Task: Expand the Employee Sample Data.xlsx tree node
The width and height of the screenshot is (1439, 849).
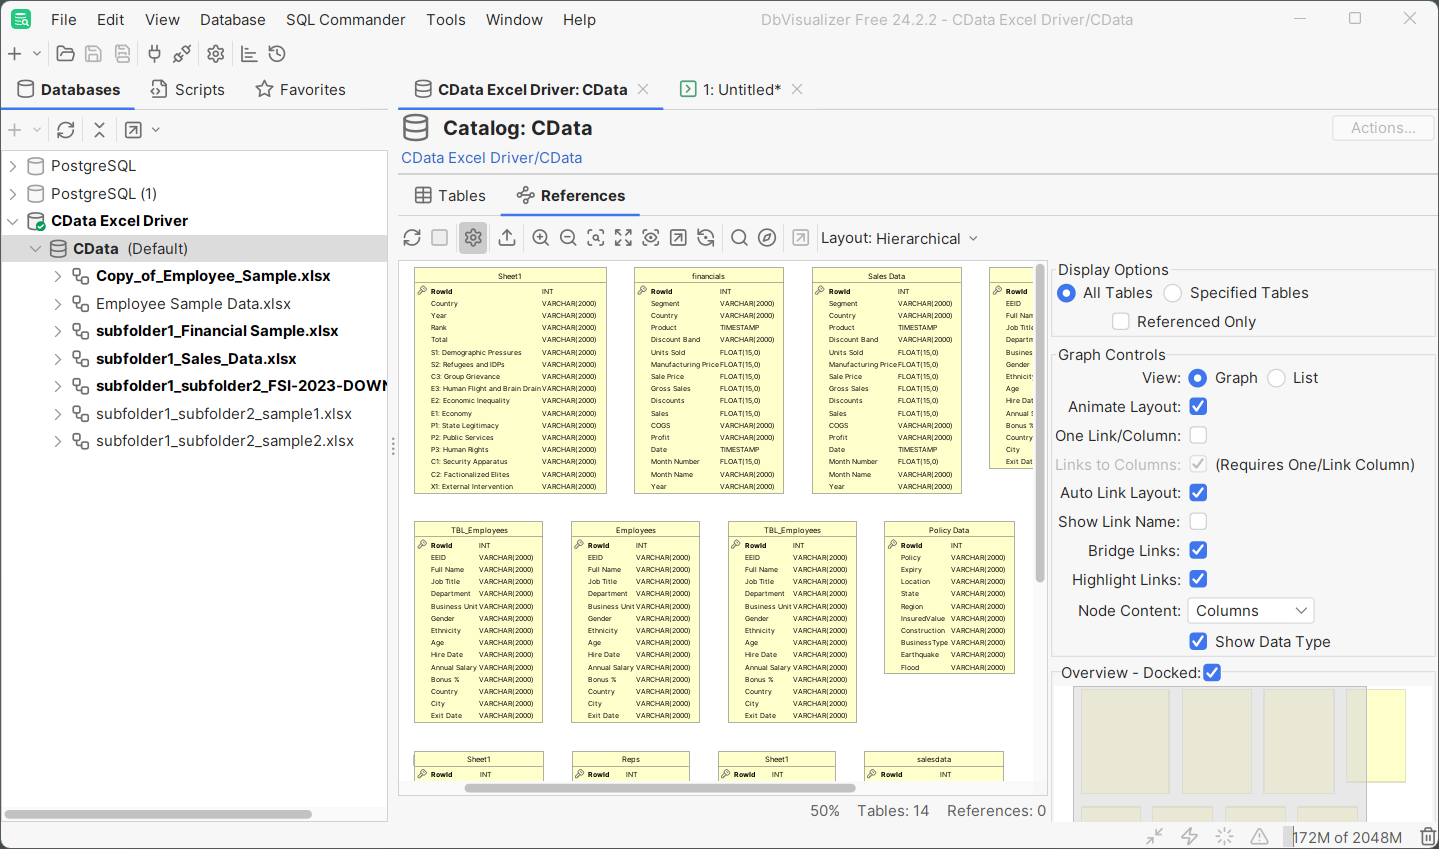Action: (58, 304)
